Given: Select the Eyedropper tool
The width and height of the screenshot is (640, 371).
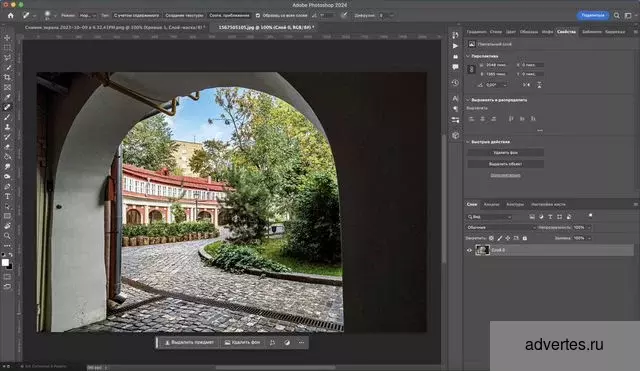Looking at the screenshot, I should tap(7, 97).
